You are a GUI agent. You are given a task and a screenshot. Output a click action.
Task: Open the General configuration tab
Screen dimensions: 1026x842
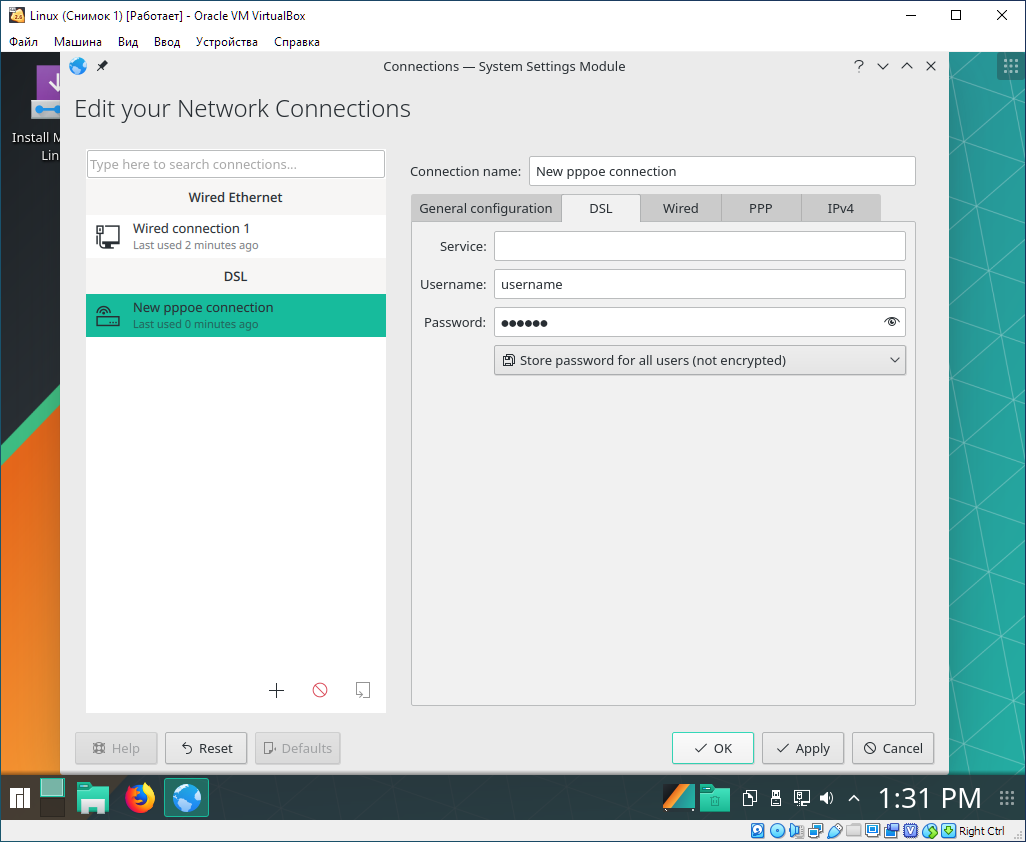point(486,208)
